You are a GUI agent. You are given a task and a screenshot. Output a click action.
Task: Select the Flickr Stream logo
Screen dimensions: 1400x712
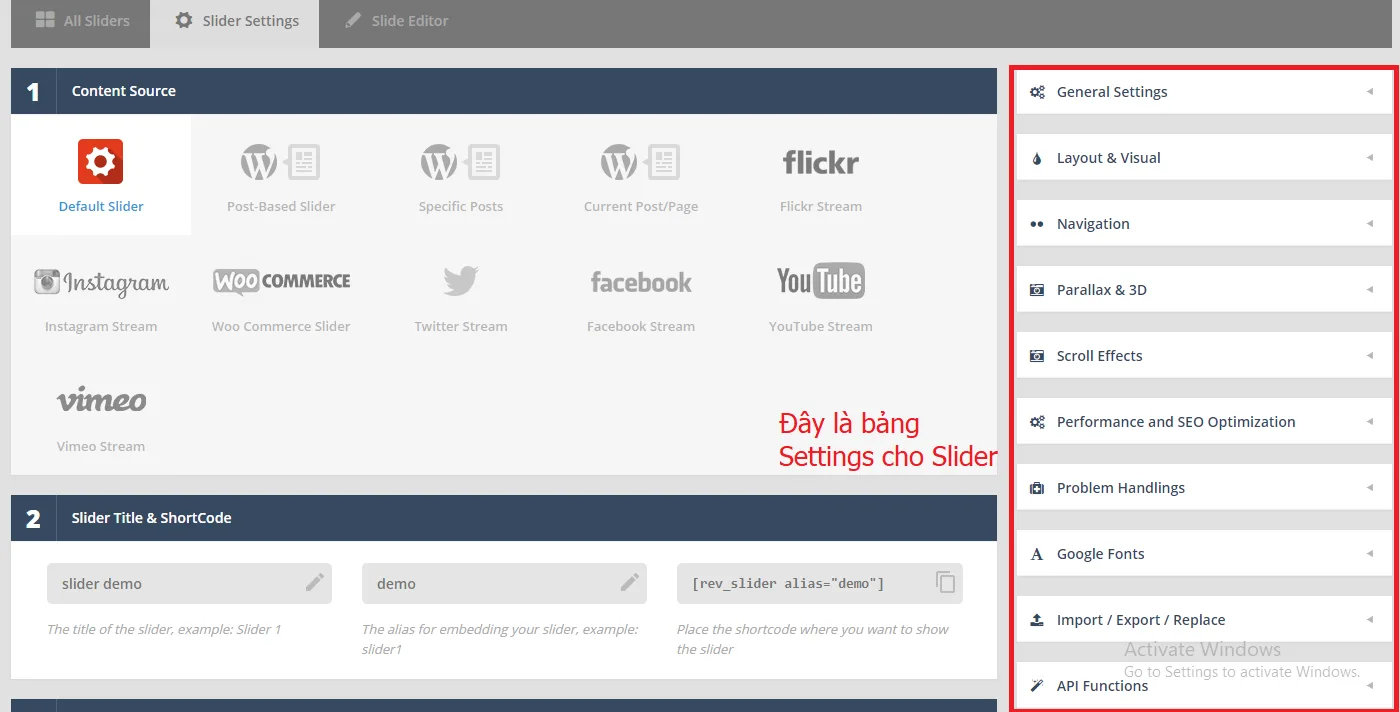[821, 162]
